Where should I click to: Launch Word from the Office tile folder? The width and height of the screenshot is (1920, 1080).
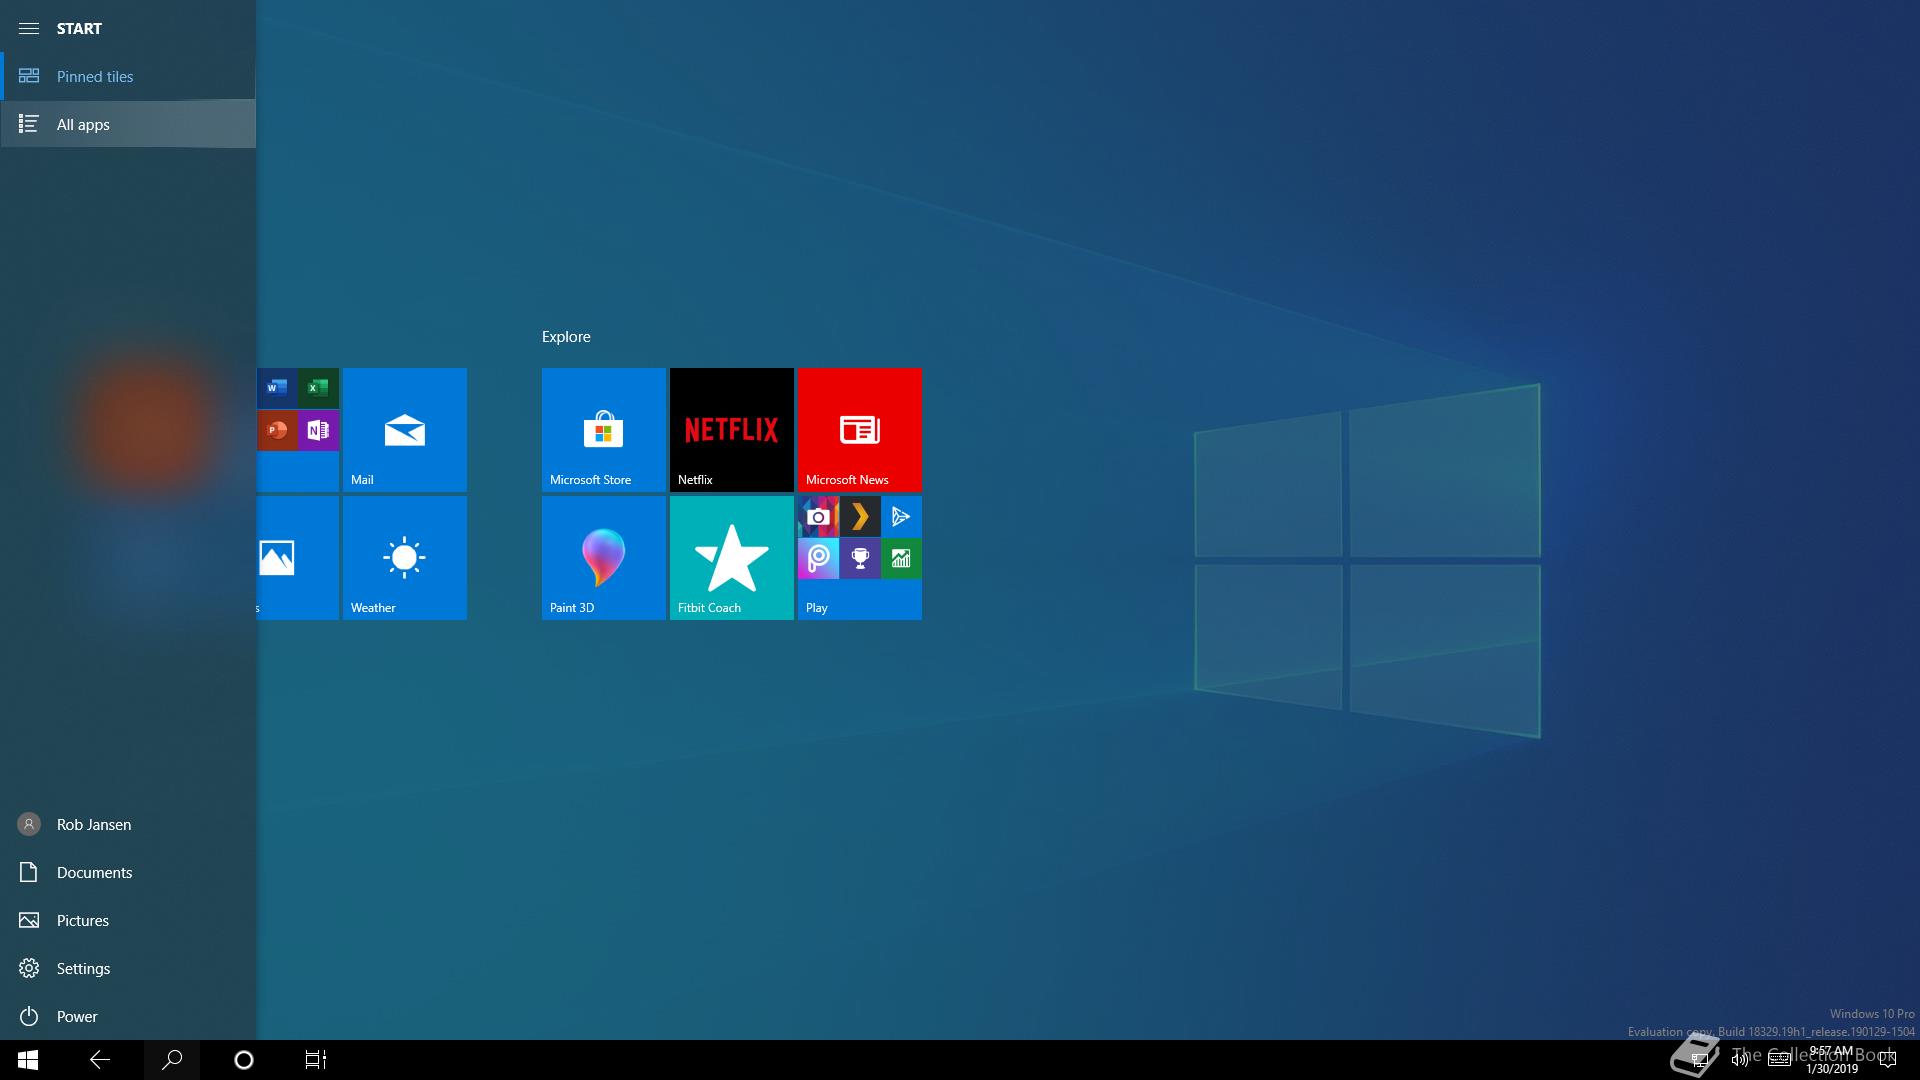[x=277, y=388]
